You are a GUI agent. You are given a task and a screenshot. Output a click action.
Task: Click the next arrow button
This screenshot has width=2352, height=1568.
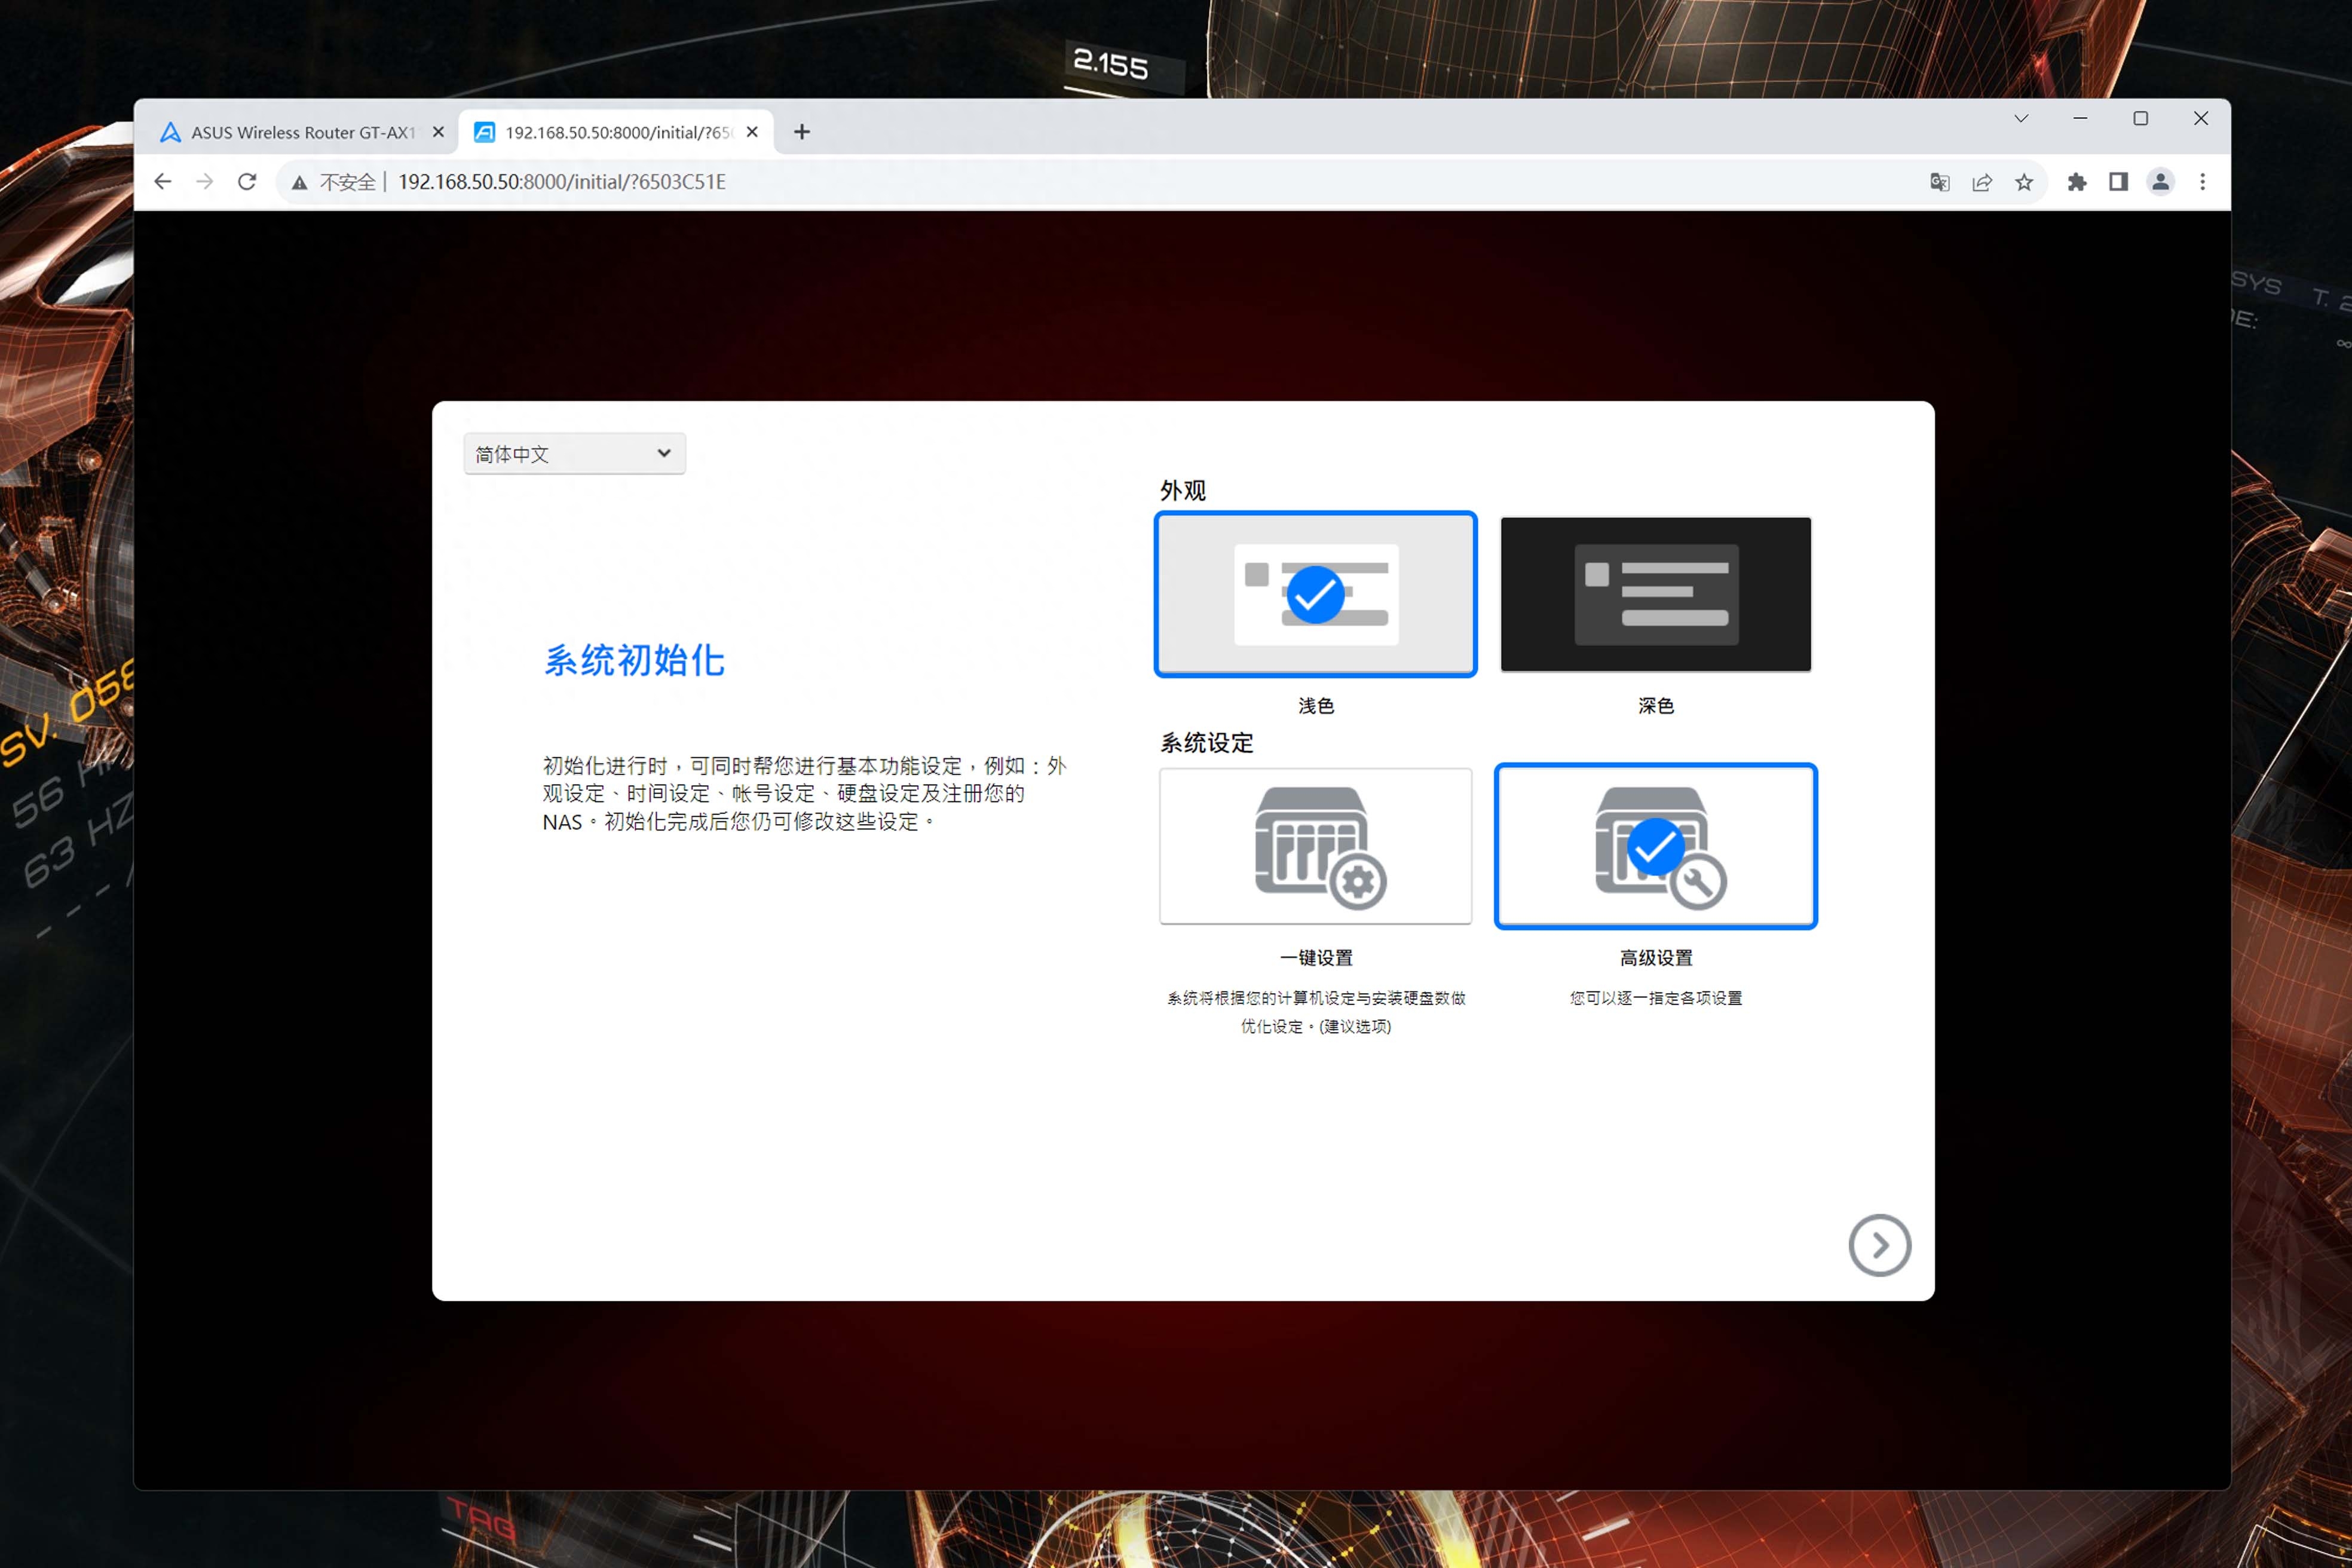(1879, 1245)
